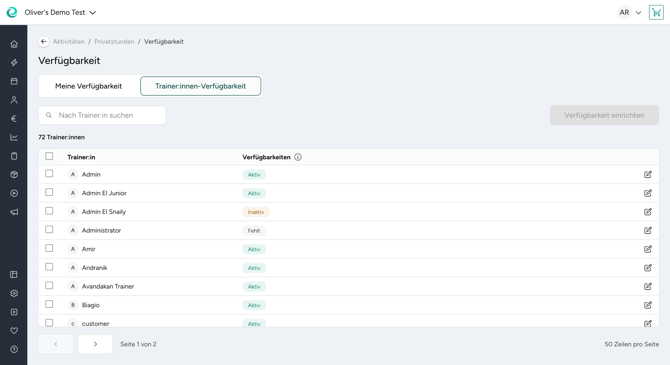Click the Verfügbarkeiten column header
This screenshot has width=670, height=365.
[x=266, y=157]
